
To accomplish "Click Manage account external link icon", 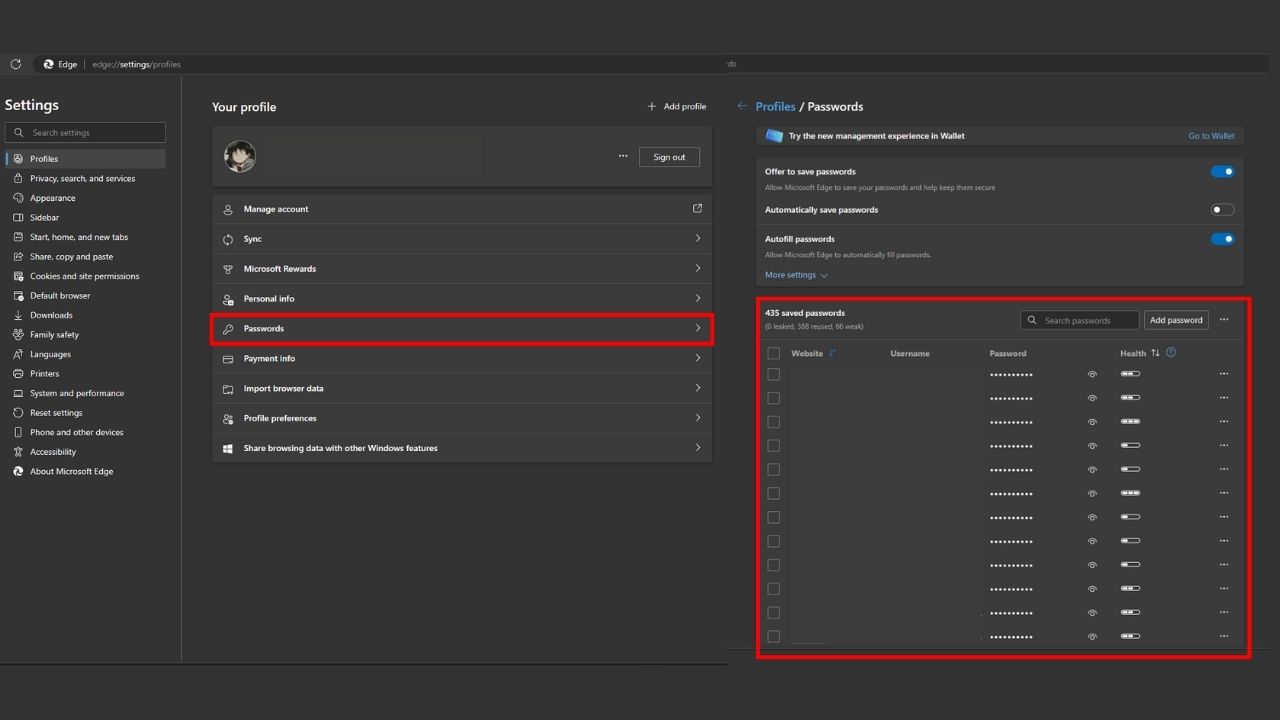I will point(697,209).
